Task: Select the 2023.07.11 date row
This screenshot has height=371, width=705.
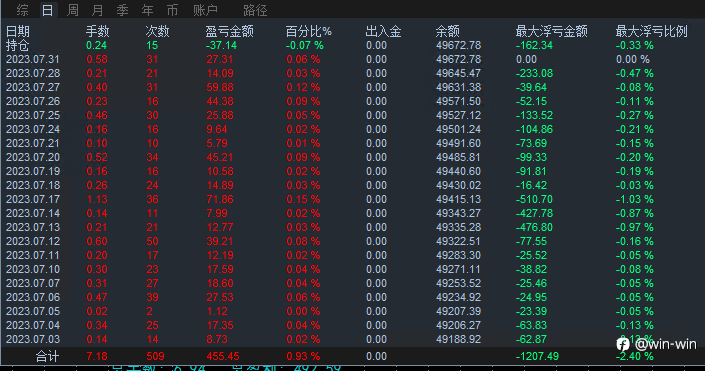Action: (32, 255)
